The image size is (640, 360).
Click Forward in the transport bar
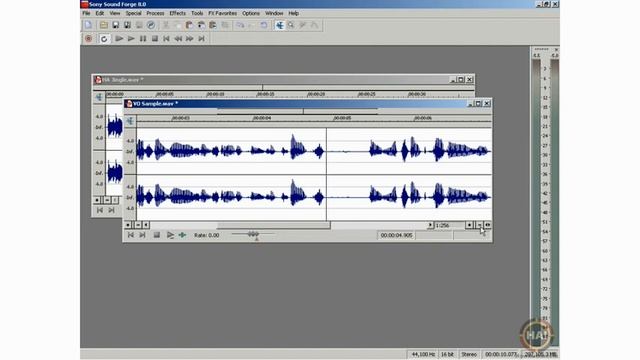pos(190,39)
